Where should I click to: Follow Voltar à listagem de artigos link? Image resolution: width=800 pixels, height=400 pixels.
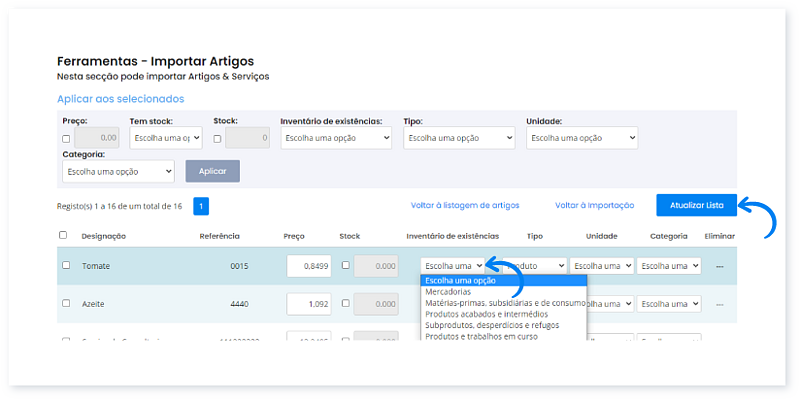click(x=465, y=205)
